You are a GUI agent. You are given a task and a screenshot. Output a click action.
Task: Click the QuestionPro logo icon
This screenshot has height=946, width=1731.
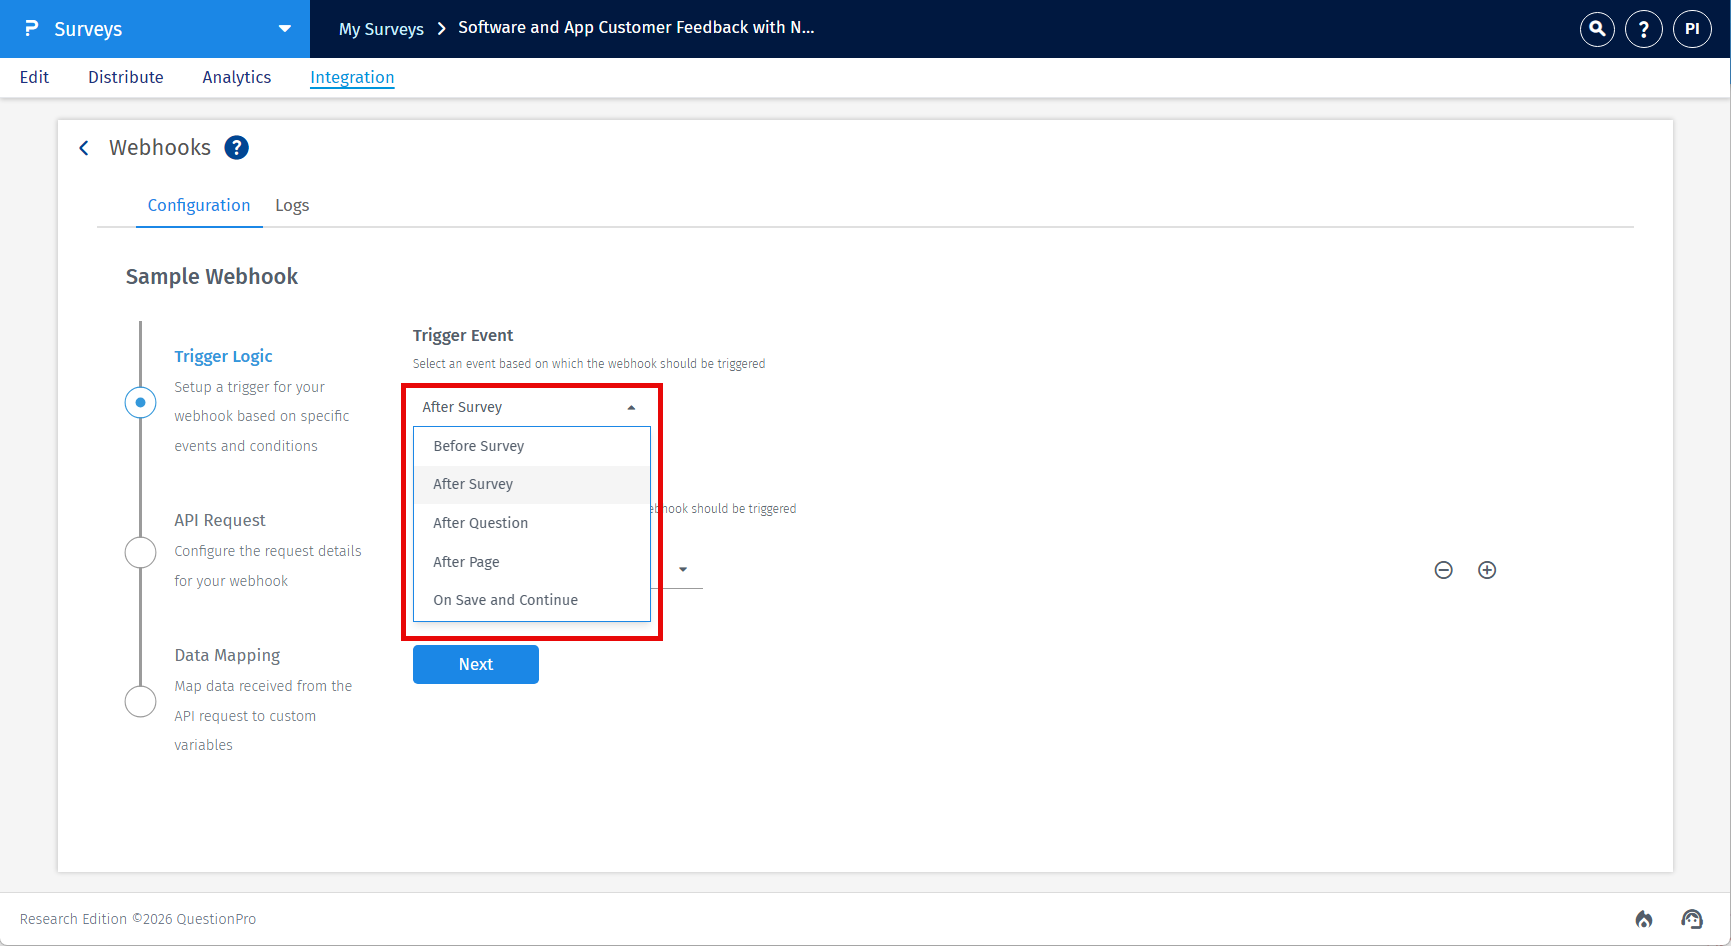point(31,29)
